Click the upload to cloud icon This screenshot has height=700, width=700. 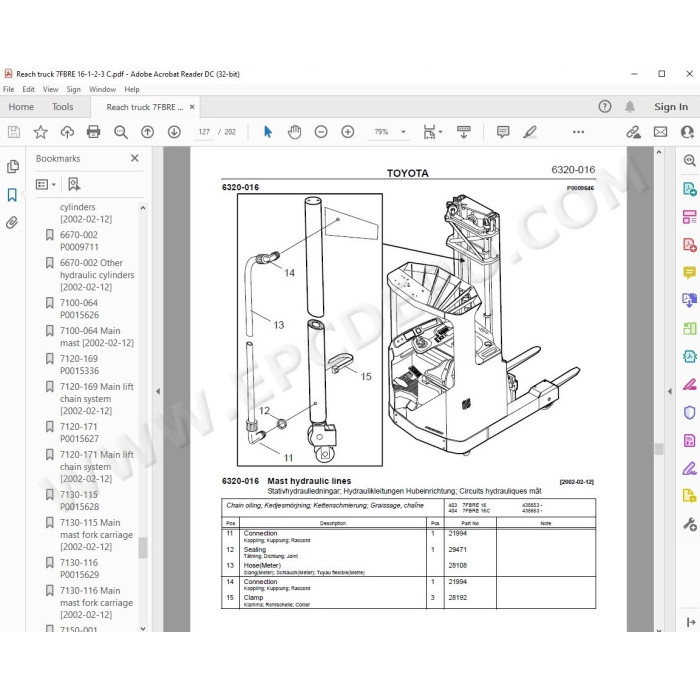[67, 132]
